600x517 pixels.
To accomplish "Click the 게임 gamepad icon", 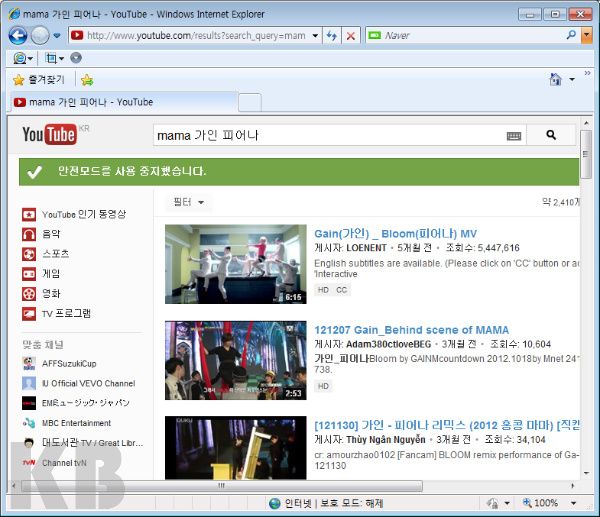I will coord(29,274).
